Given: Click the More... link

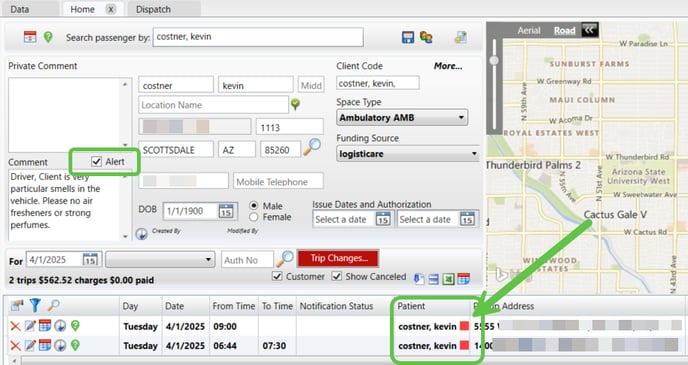Looking at the screenshot, I should coord(448,66).
